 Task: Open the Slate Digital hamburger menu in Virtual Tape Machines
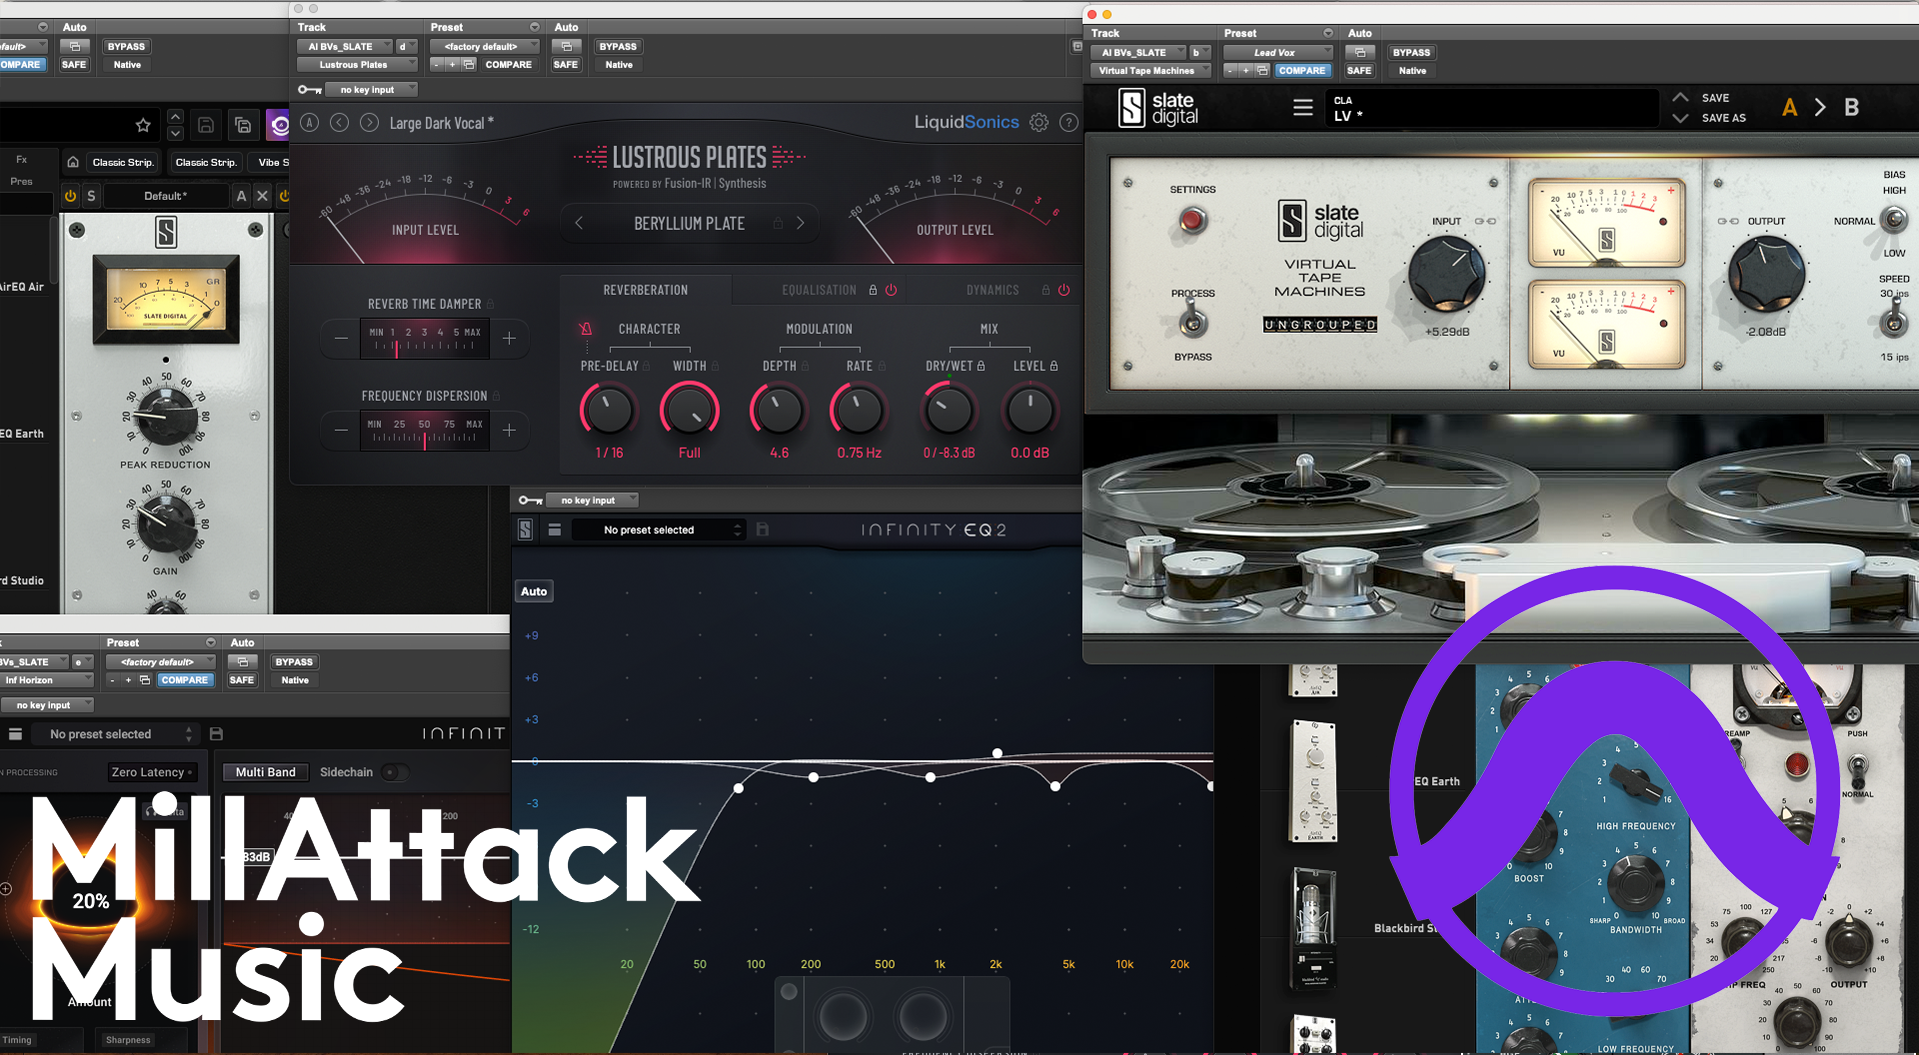[x=1302, y=107]
